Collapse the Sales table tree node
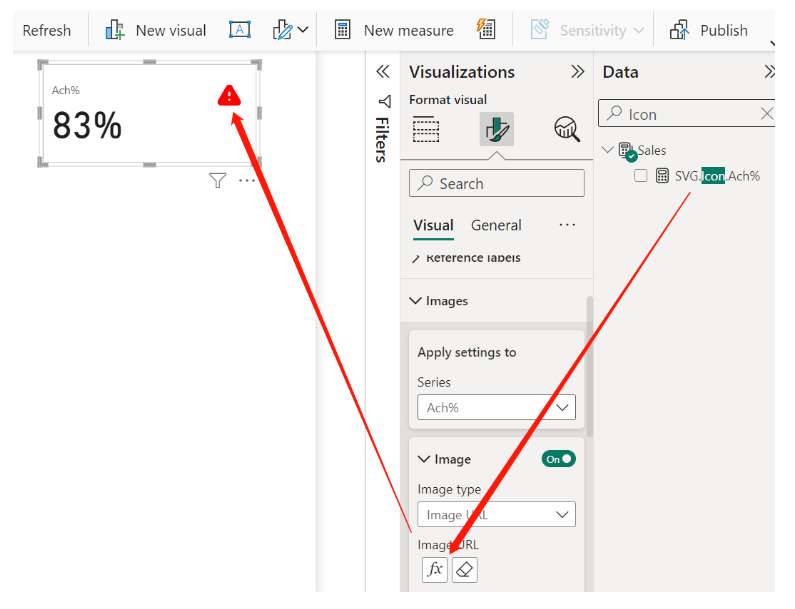This screenshot has height=609, width=795. tap(607, 150)
